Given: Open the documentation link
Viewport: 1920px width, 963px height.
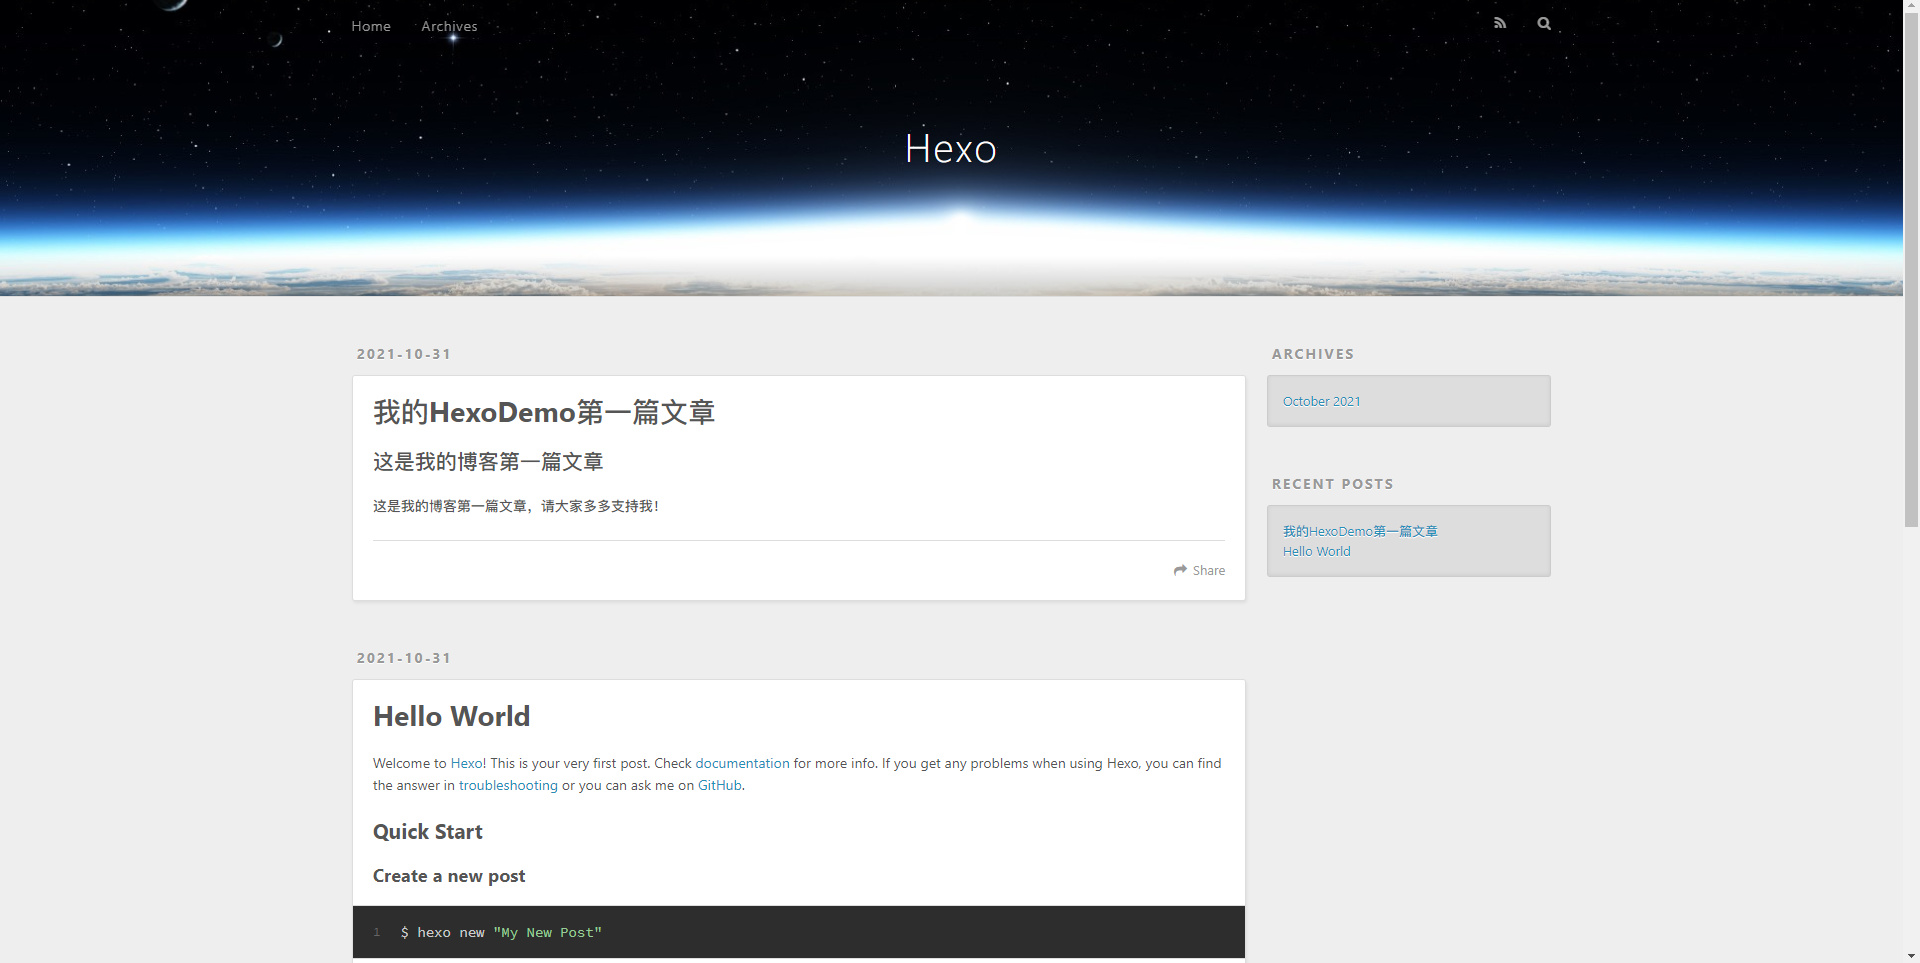Looking at the screenshot, I should [x=742, y=763].
